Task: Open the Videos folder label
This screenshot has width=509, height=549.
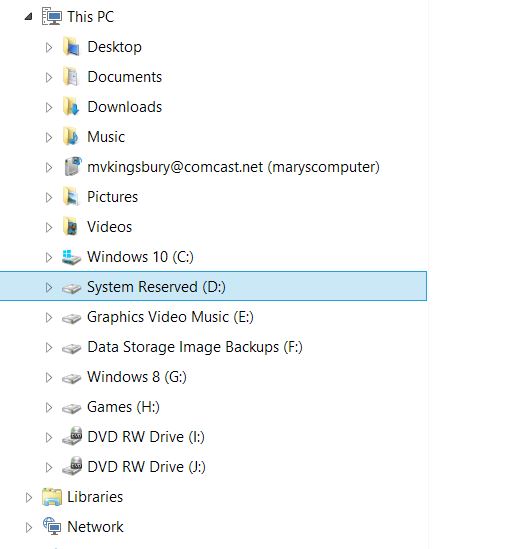Action: click(x=110, y=227)
